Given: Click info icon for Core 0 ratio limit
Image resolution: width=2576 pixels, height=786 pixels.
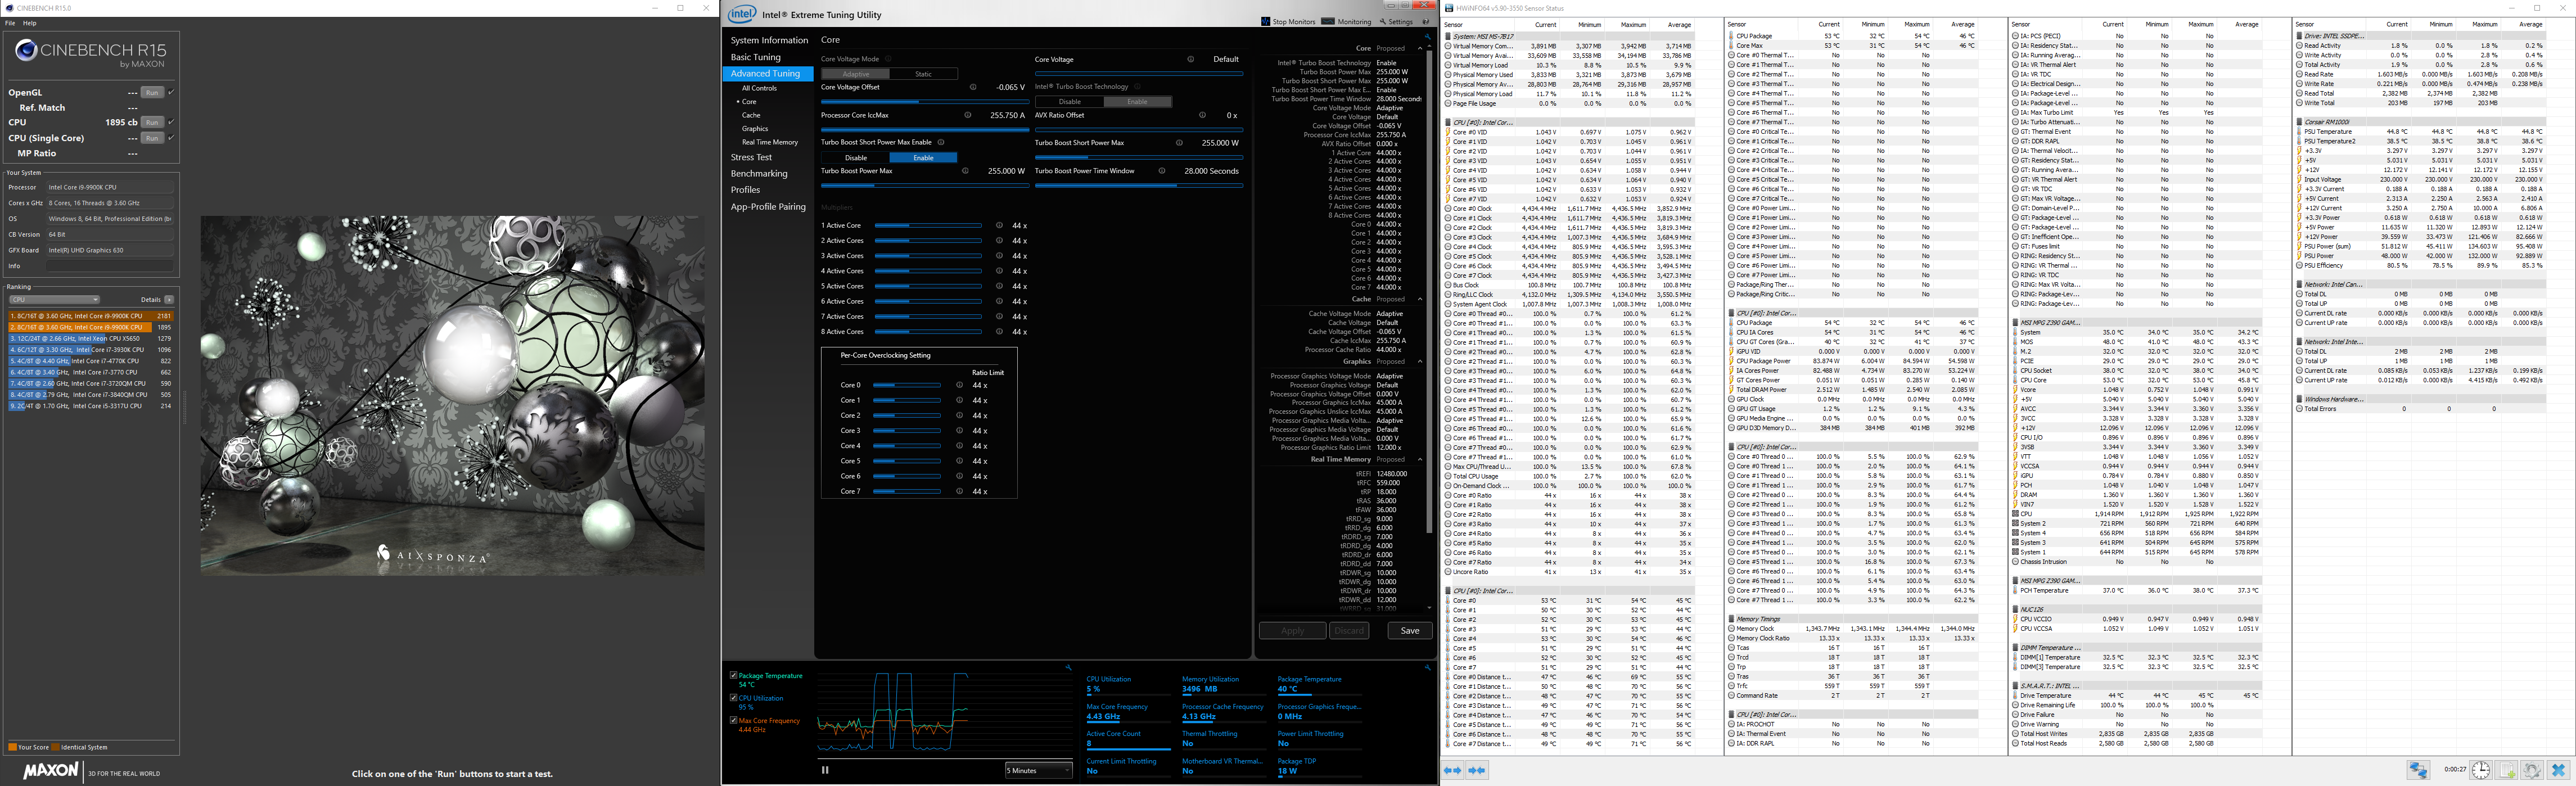Looking at the screenshot, I should coord(959,385).
